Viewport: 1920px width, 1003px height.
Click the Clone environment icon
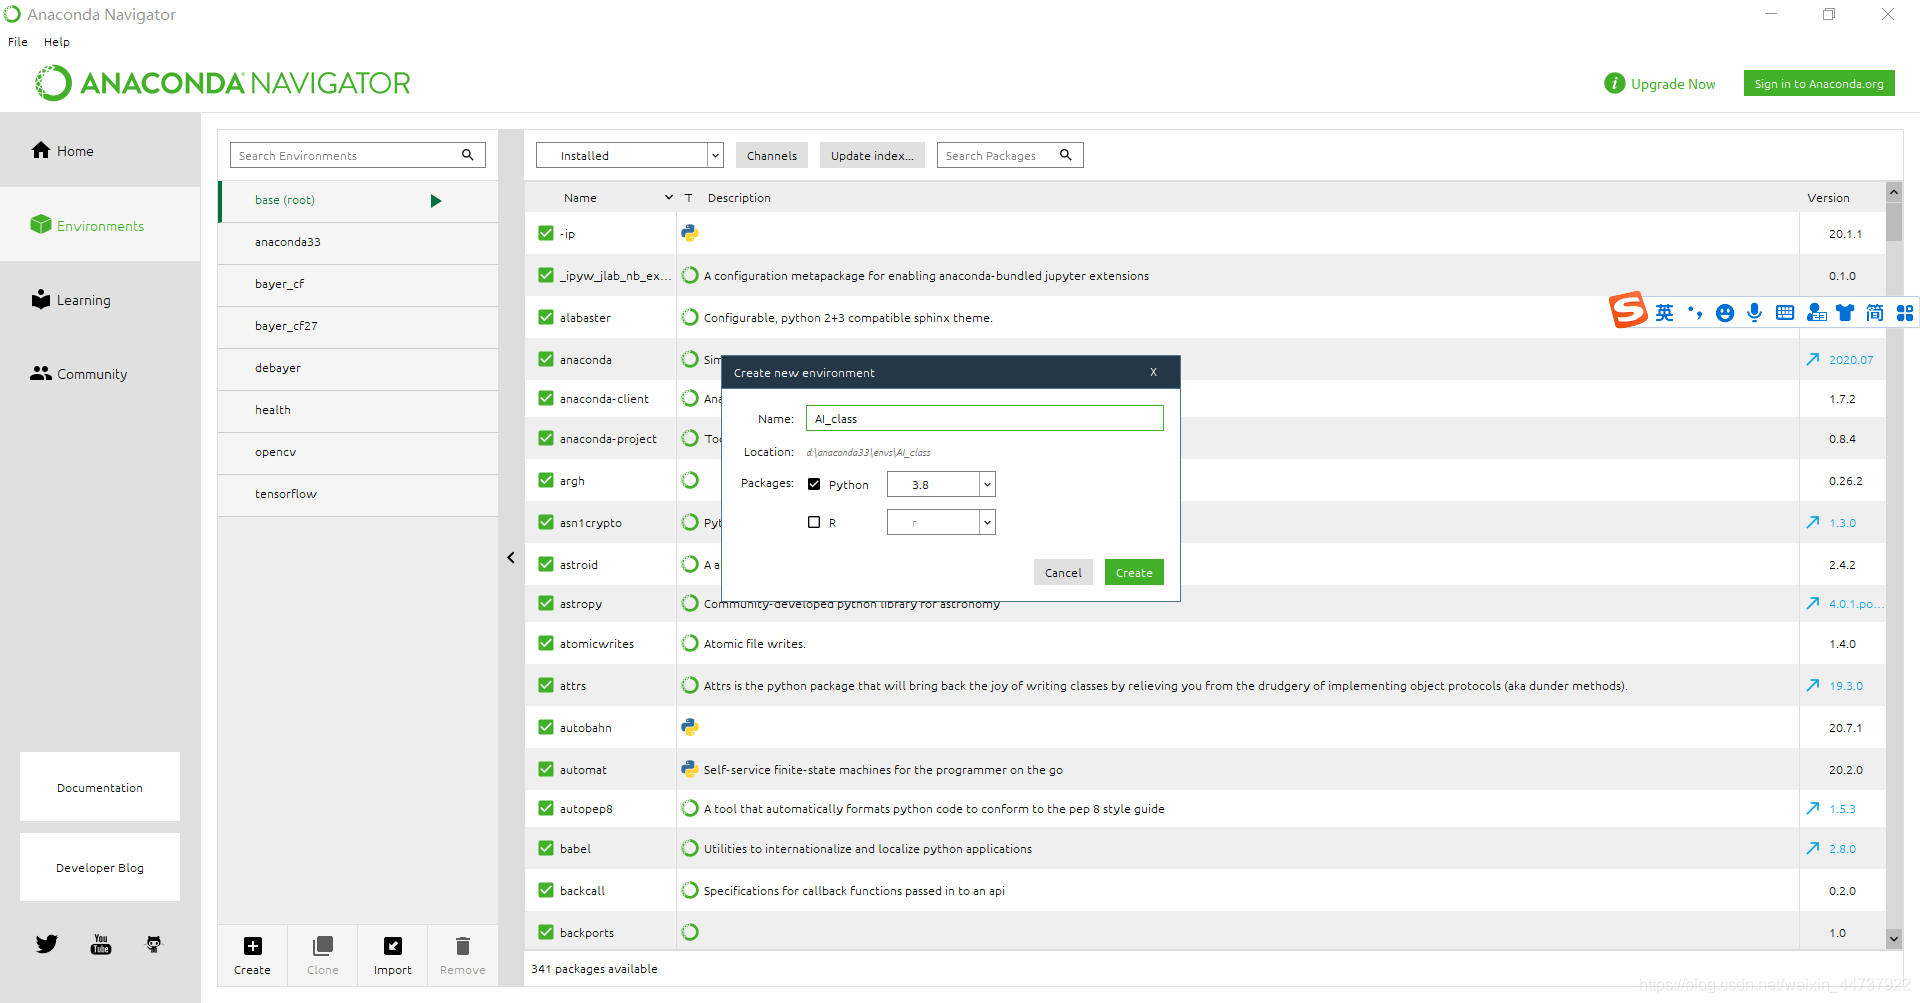pos(323,946)
